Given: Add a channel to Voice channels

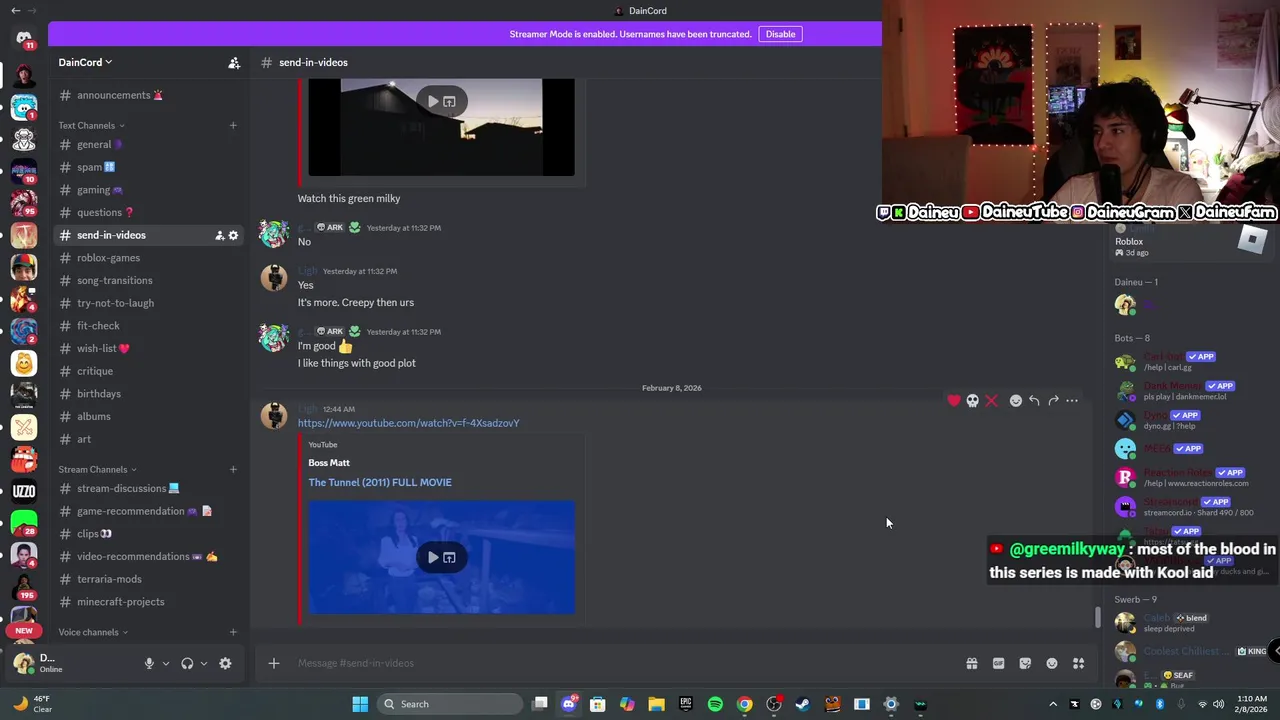Looking at the screenshot, I should (233, 632).
